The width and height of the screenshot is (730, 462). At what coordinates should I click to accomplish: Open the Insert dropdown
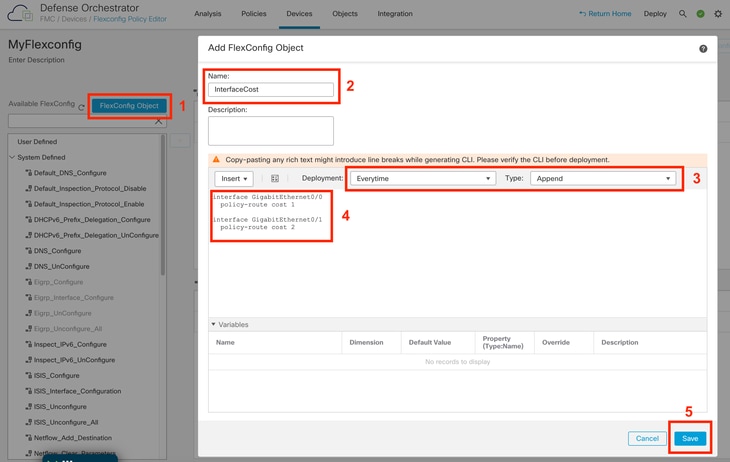pyautogui.click(x=234, y=178)
